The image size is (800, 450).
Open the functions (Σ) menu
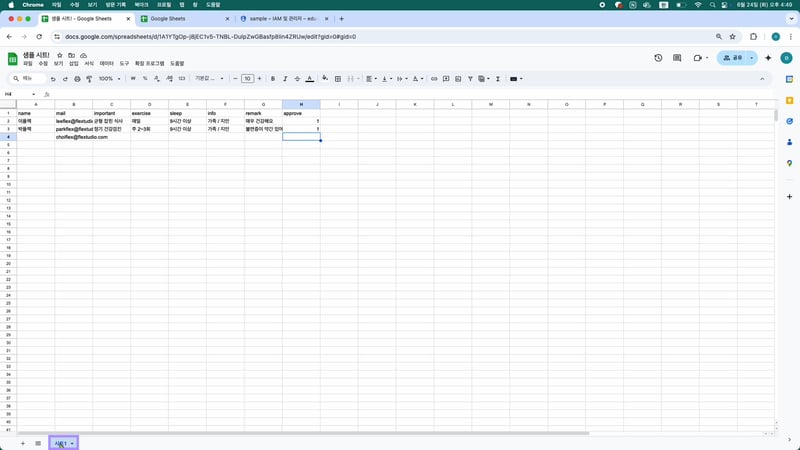tap(498, 79)
